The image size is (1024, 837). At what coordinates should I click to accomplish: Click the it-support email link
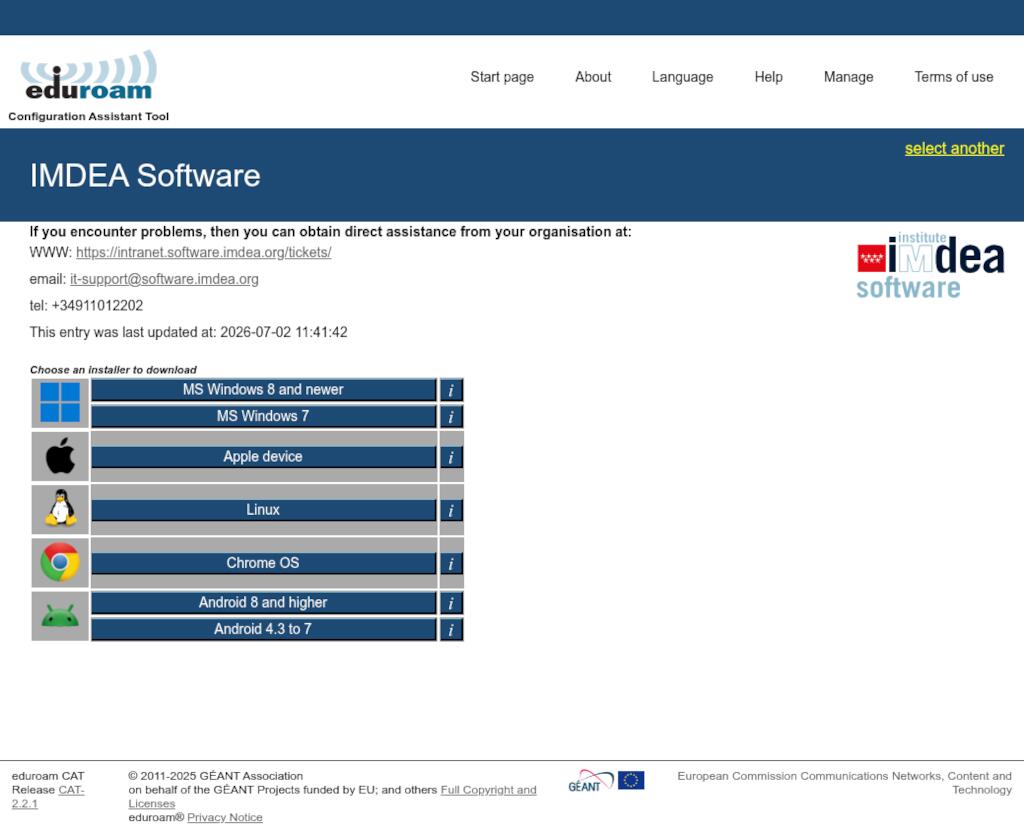[164, 279]
